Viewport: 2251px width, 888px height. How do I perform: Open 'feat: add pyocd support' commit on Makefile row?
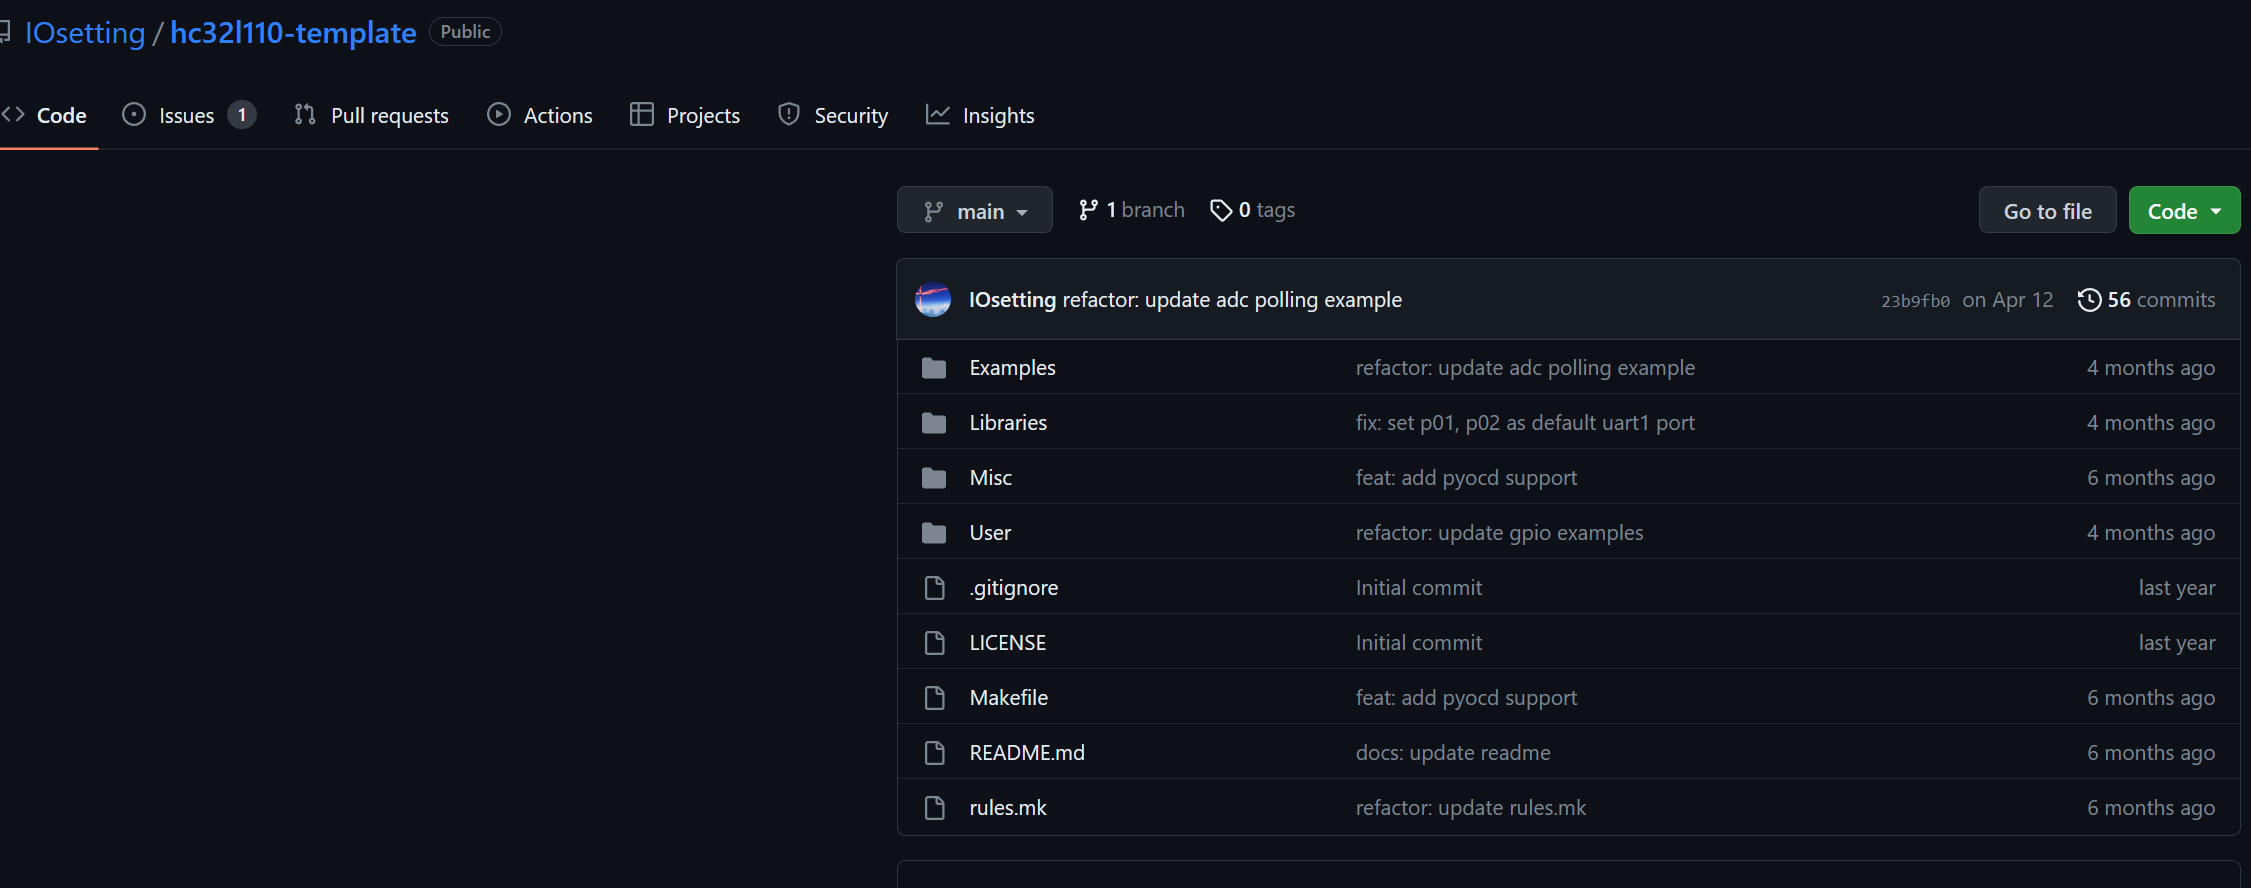click(1466, 698)
